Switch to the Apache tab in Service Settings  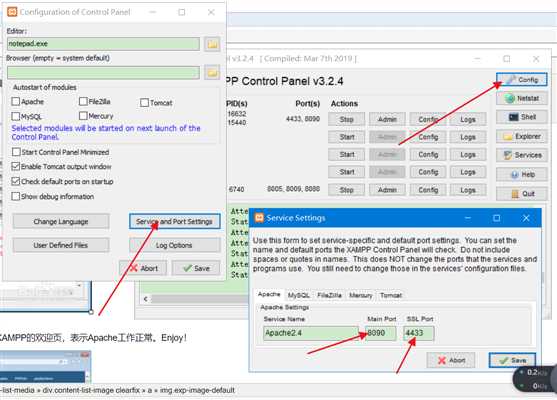[x=269, y=294]
